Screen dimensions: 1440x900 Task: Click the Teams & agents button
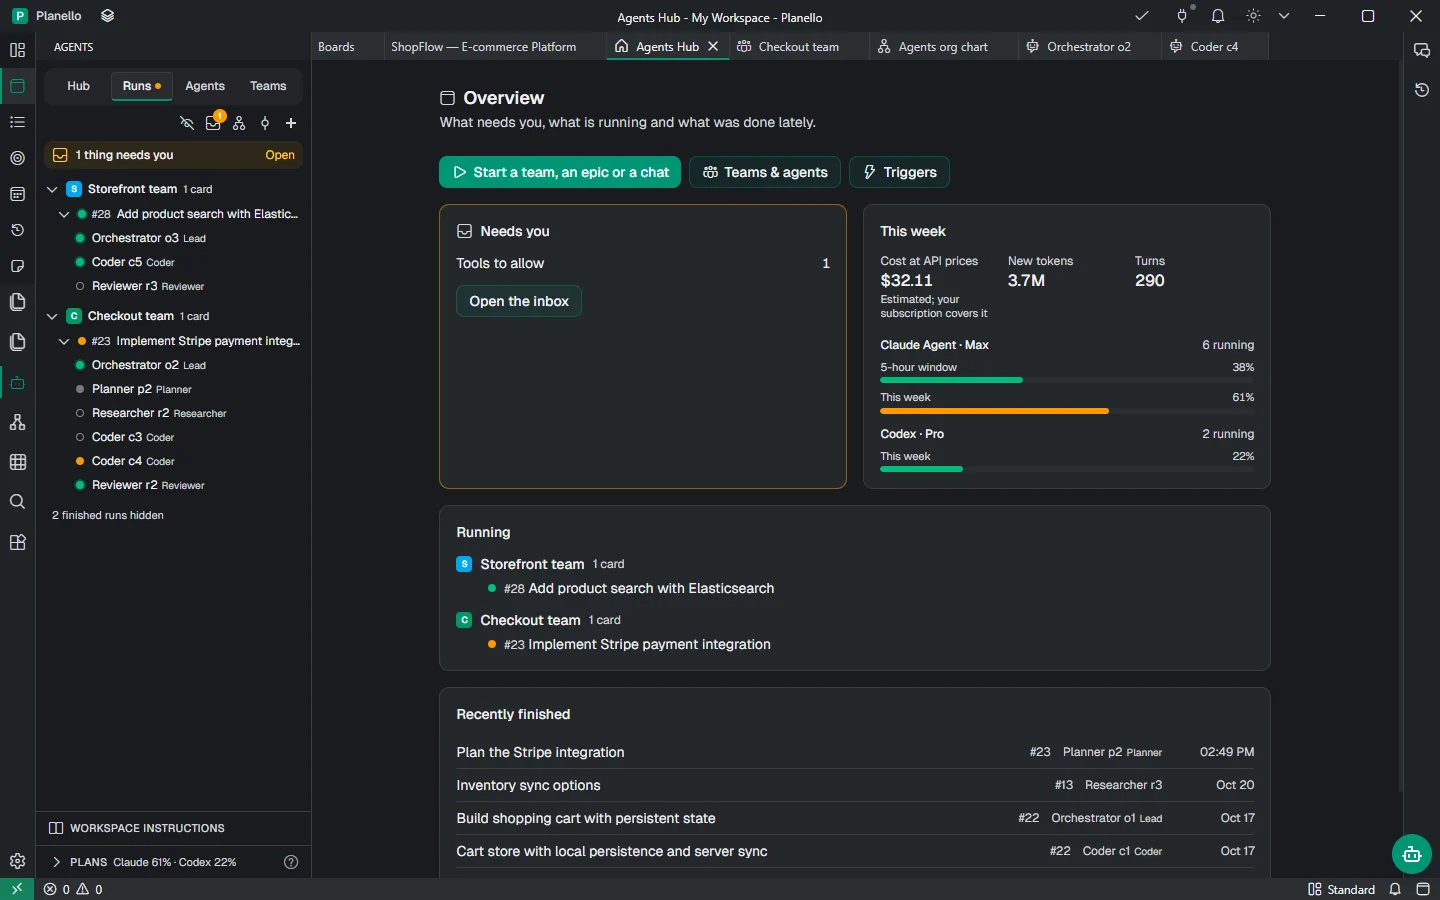point(765,172)
